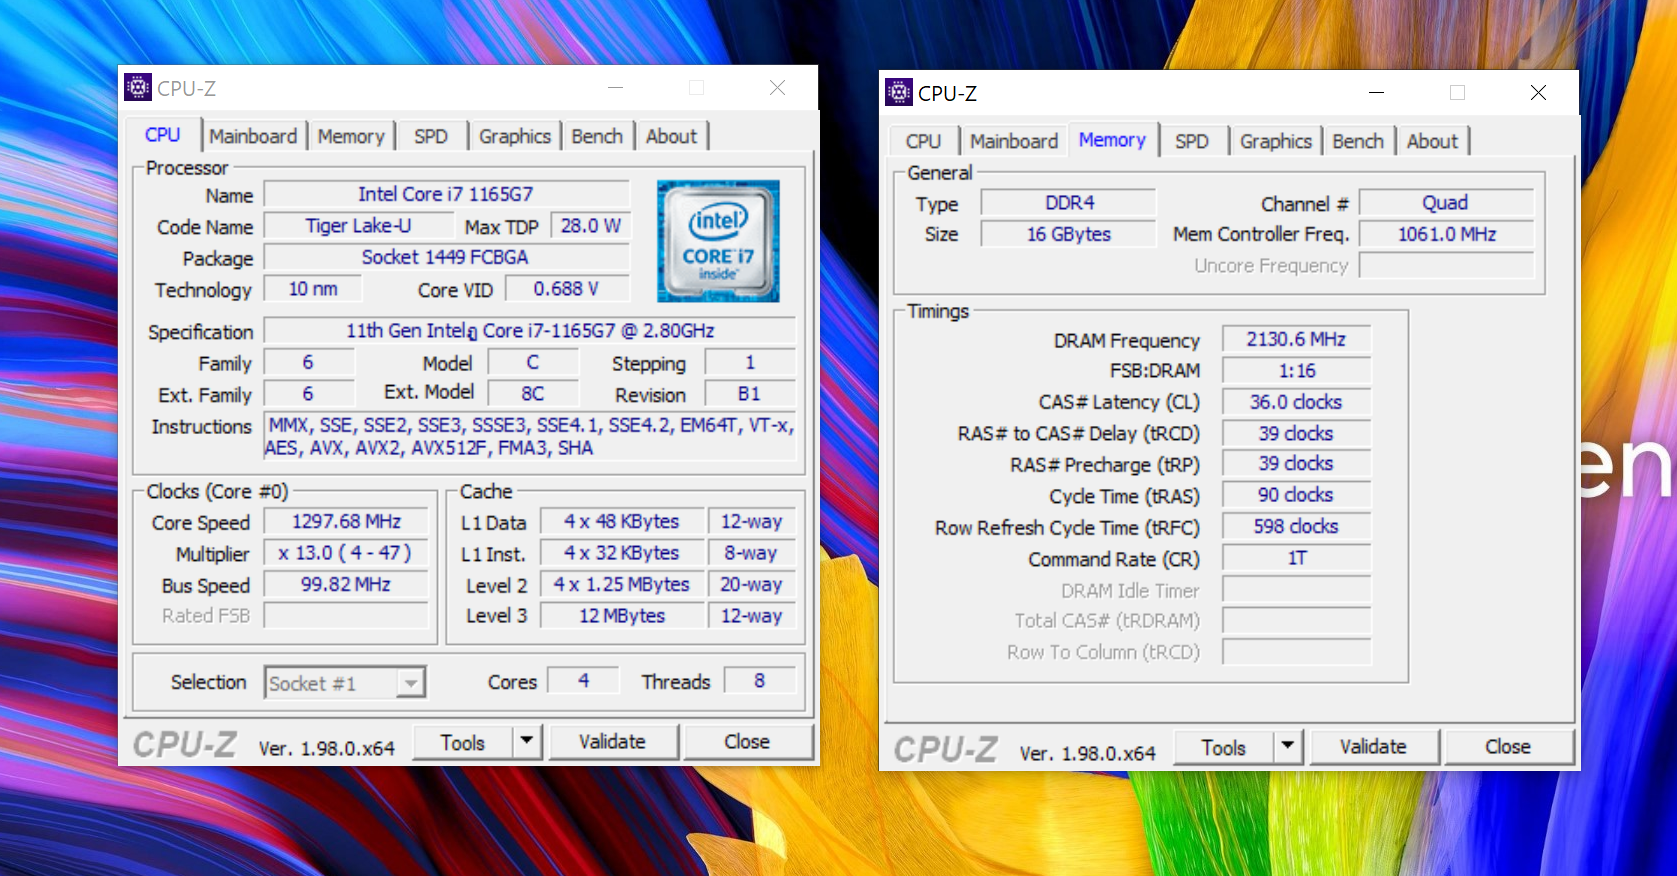Switch to Mainboard tab in left window
Image resolution: width=1677 pixels, height=876 pixels.
click(253, 136)
